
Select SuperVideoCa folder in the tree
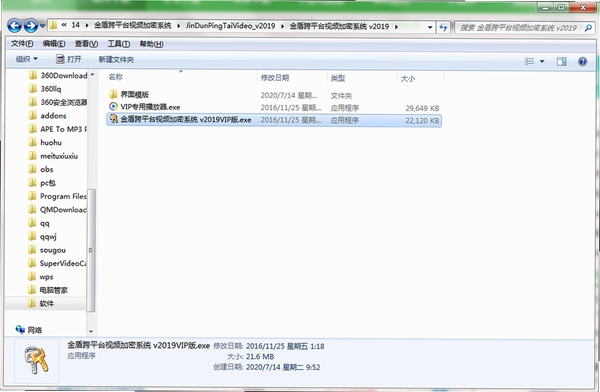(x=58, y=263)
